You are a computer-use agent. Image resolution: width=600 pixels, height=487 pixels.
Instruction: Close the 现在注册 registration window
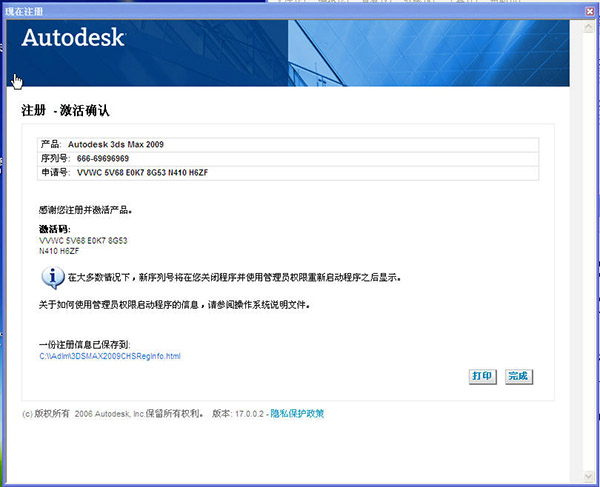590,11
